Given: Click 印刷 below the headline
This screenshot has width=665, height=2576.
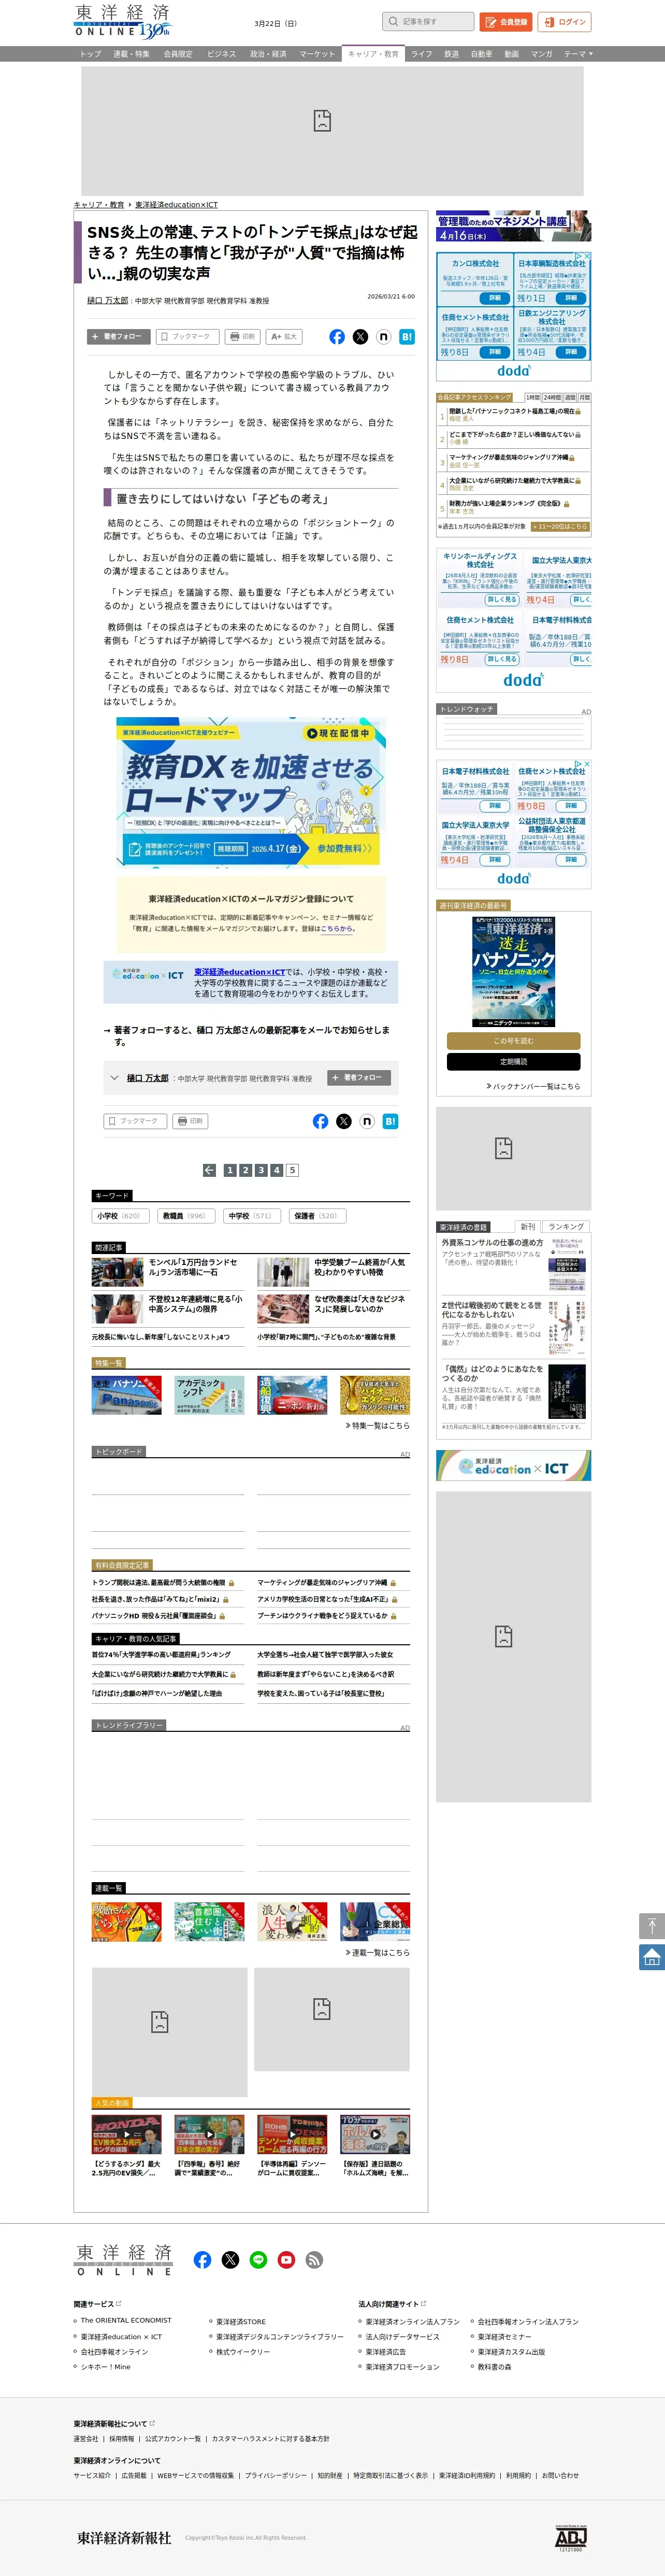Looking at the screenshot, I should [243, 337].
